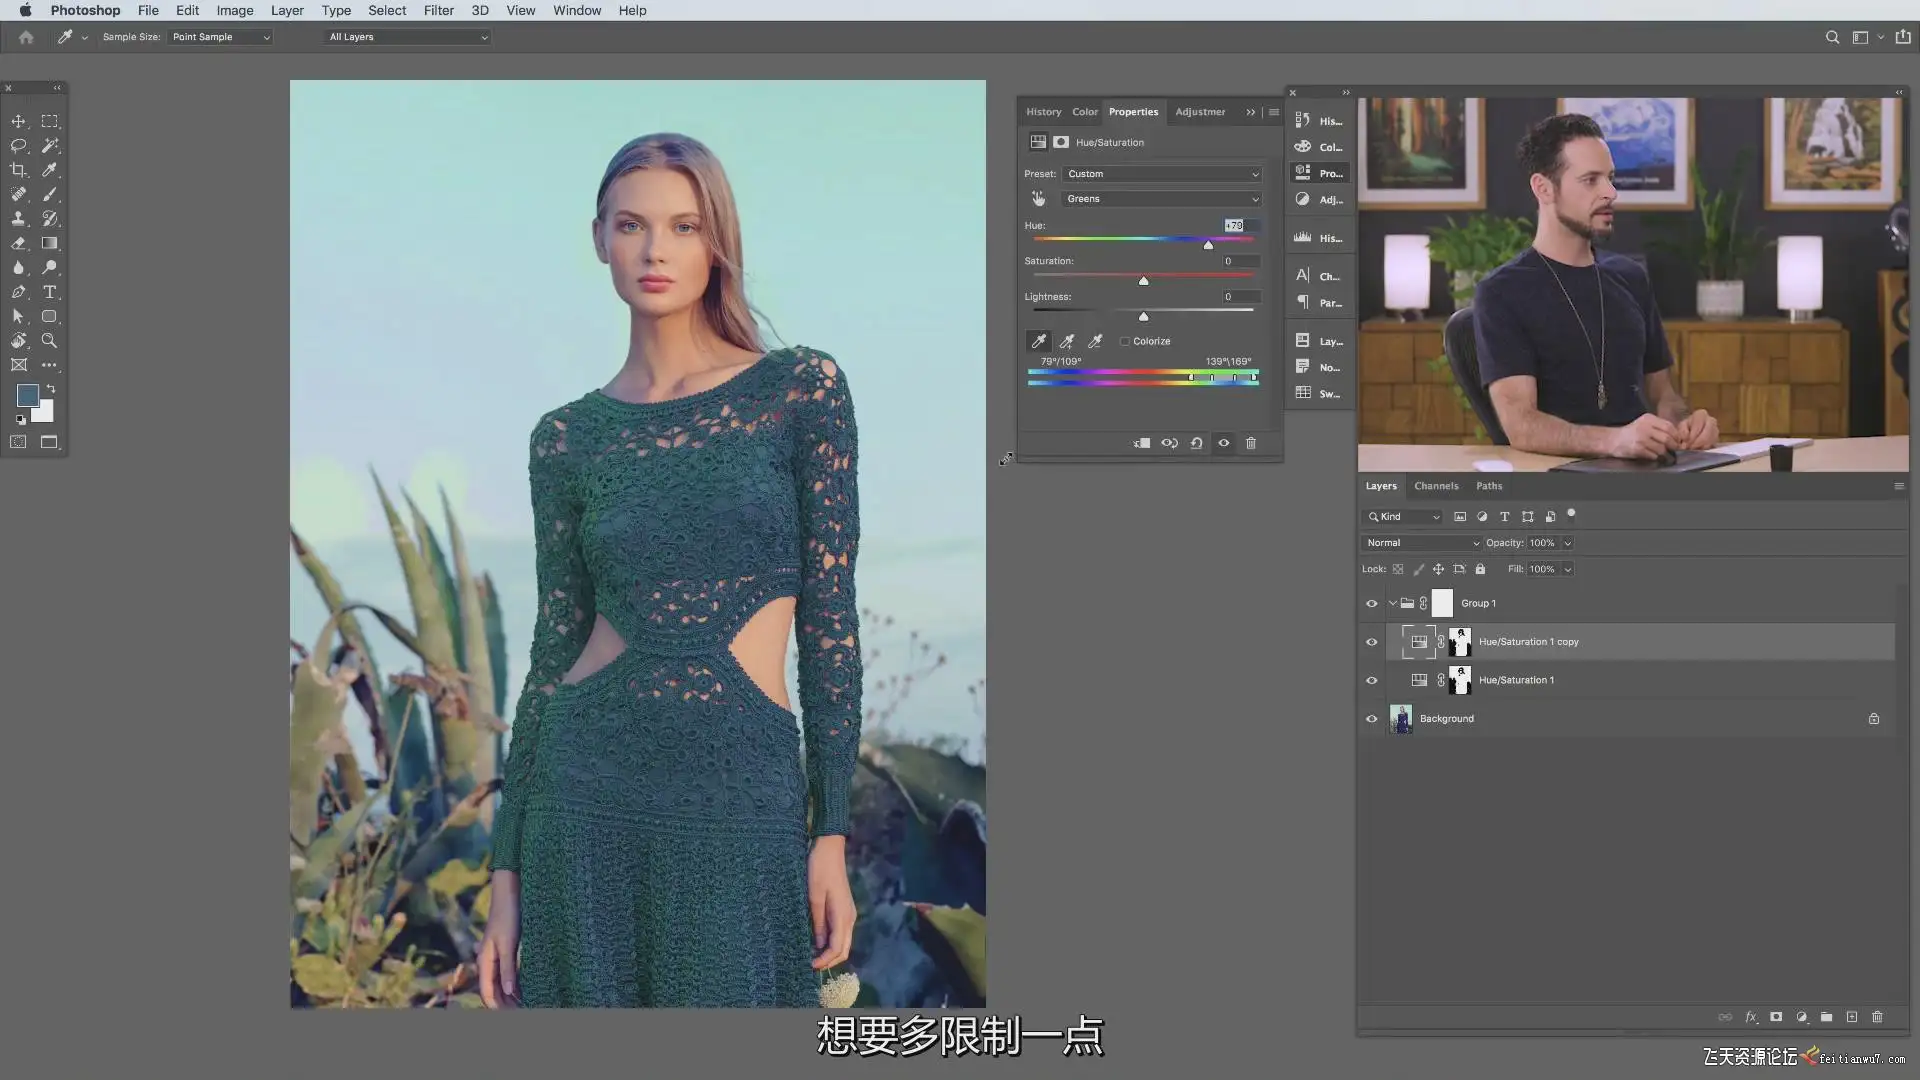
Task: Click the foreground color swatch
Action: 27,395
